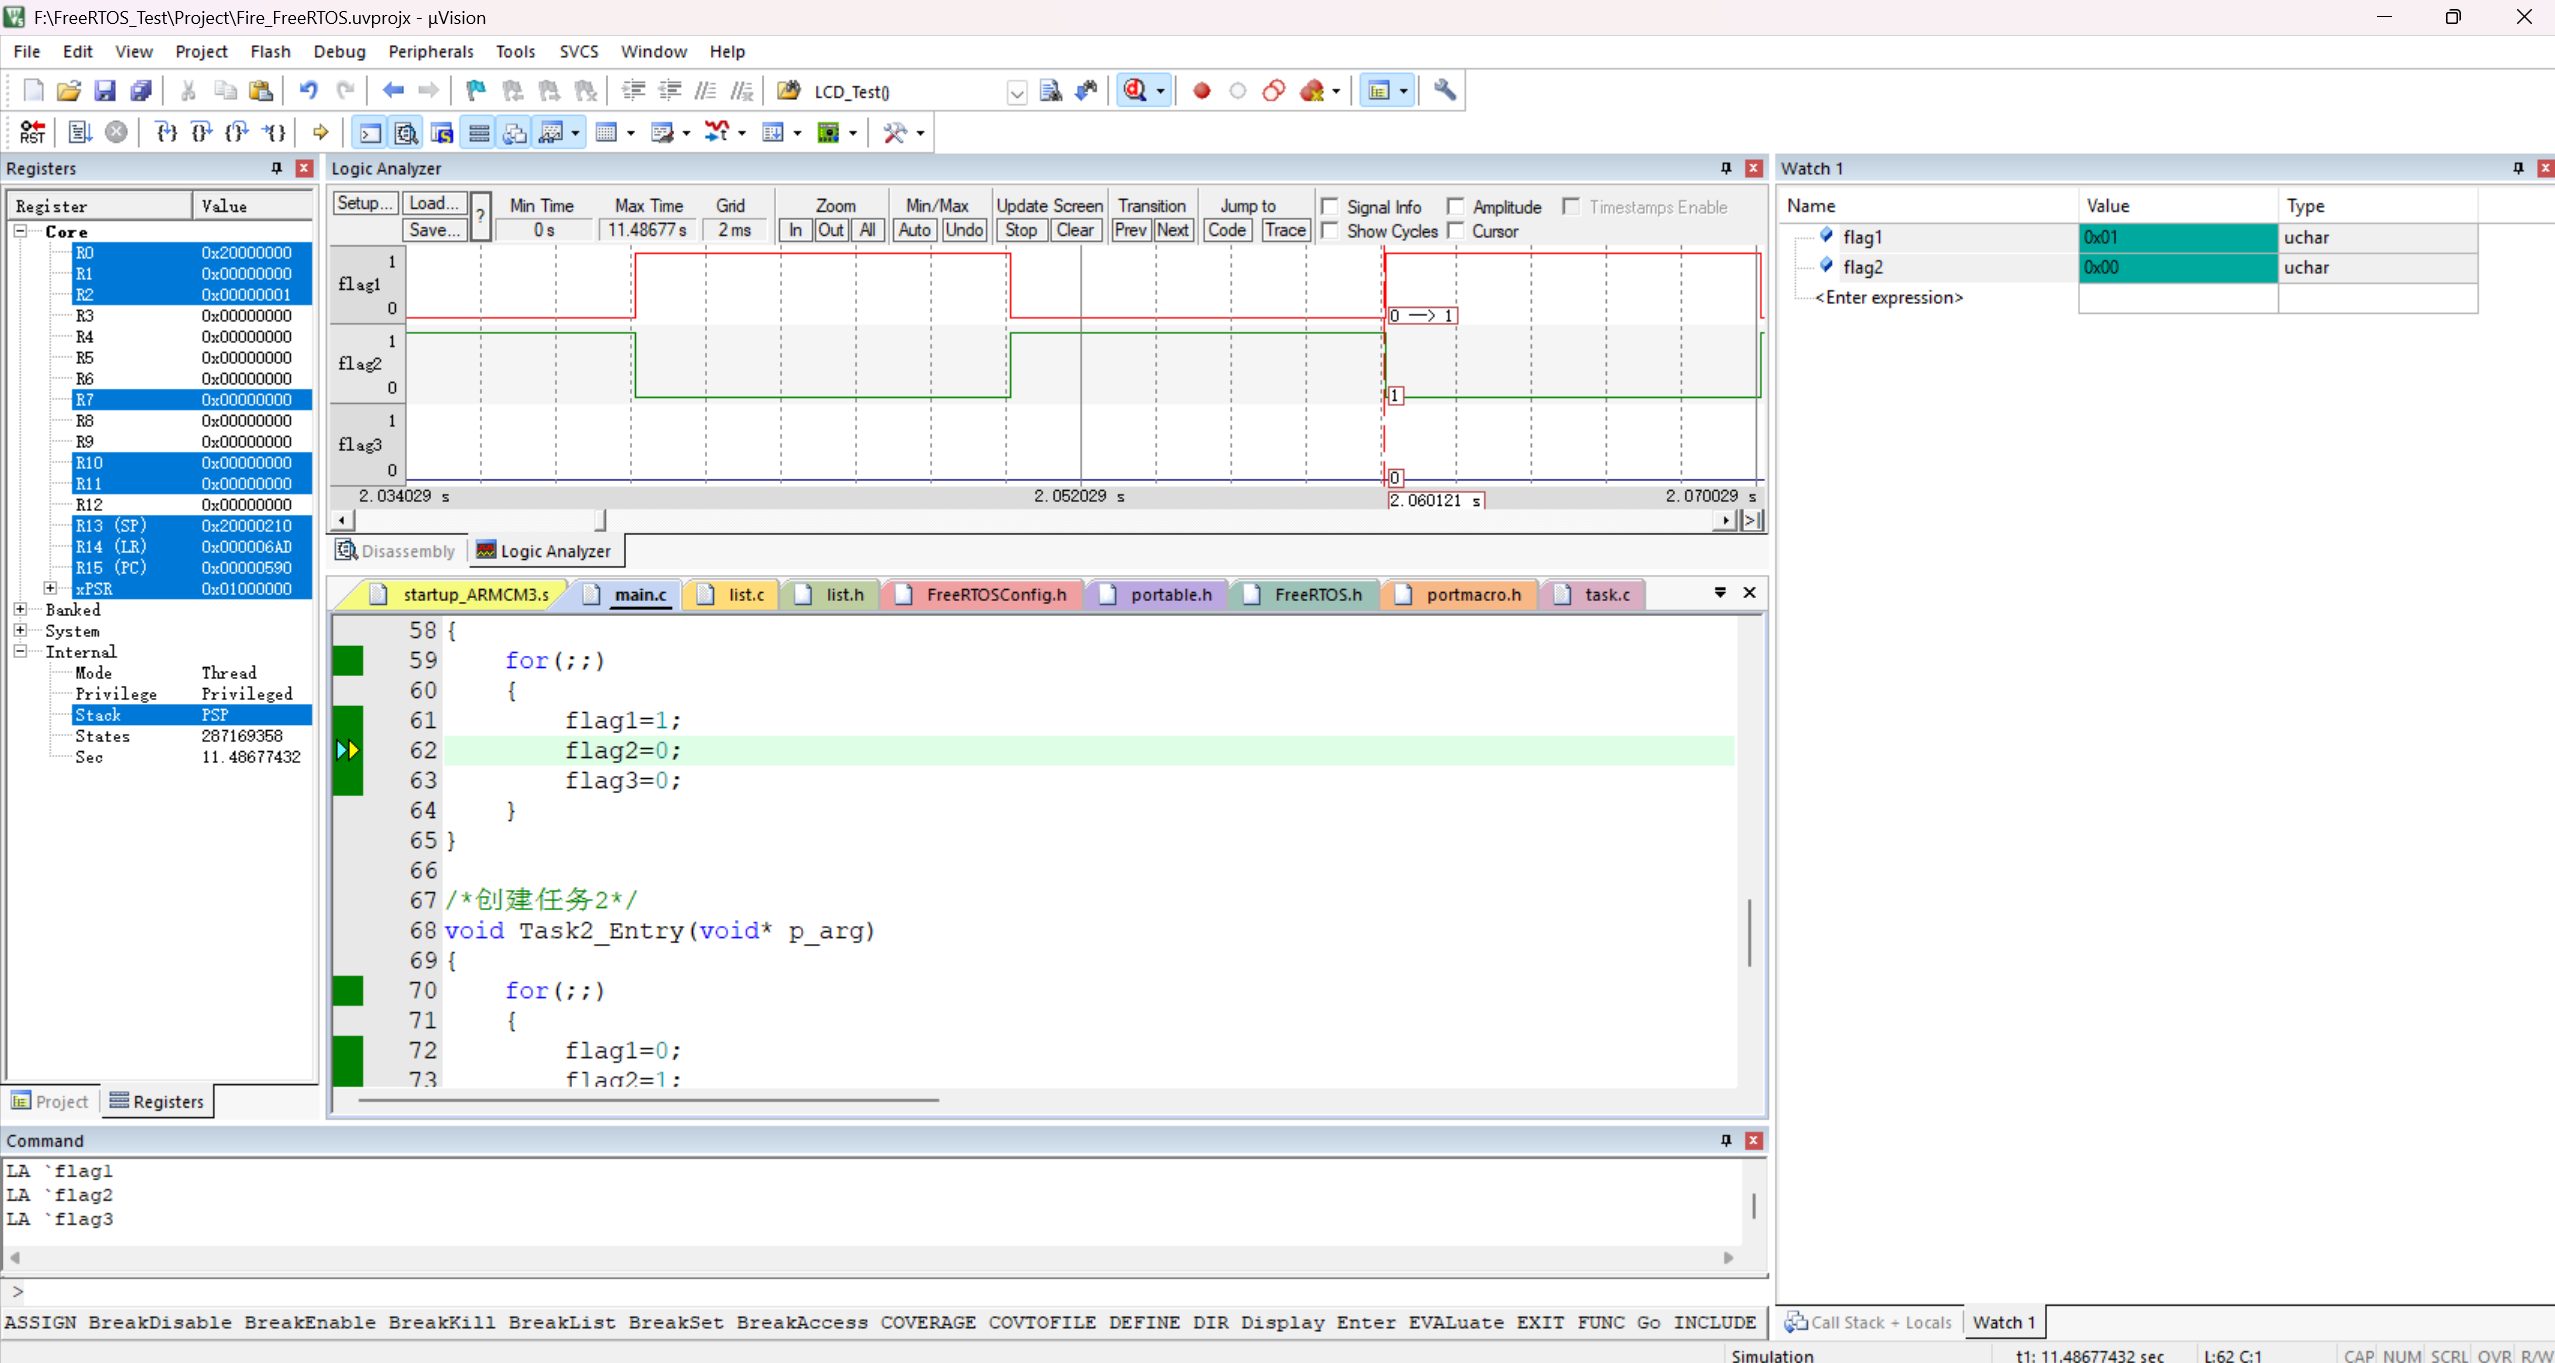Pin the Watch 1 panel
2555x1363 pixels.
2518,168
